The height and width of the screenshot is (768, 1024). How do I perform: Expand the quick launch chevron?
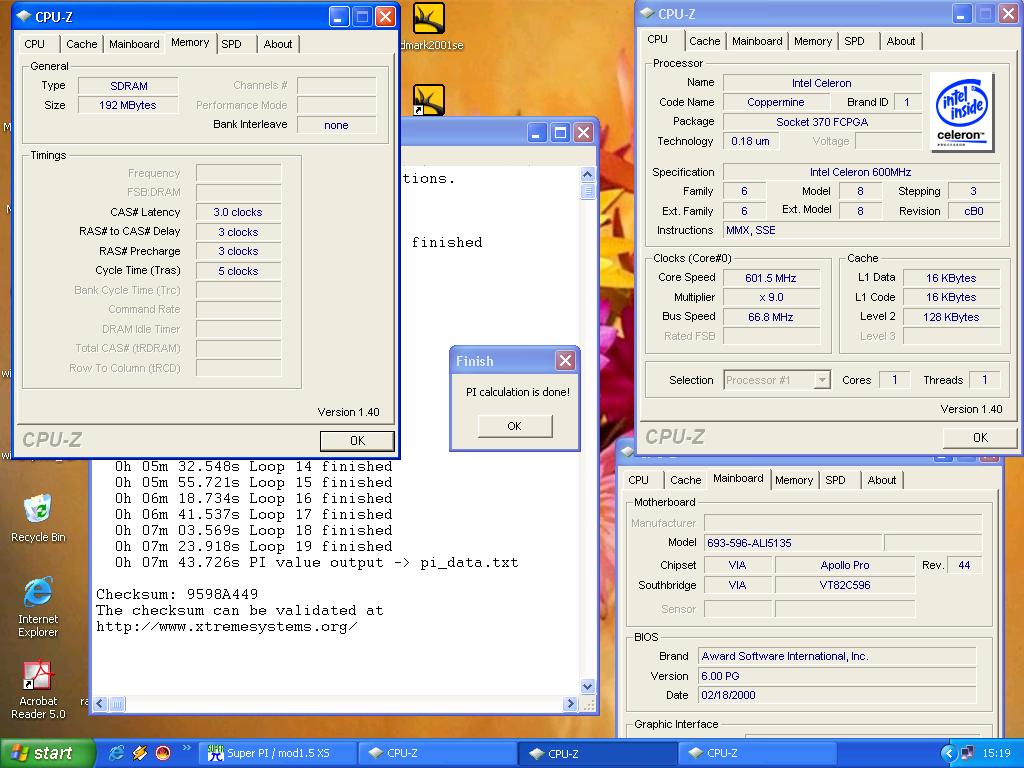click(186, 748)
